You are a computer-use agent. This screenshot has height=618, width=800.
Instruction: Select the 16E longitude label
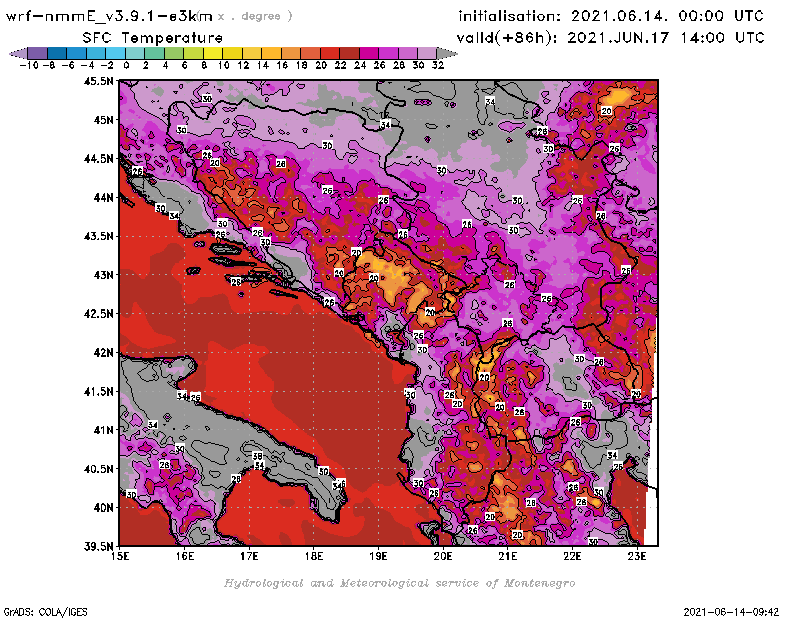pos(185,556)
